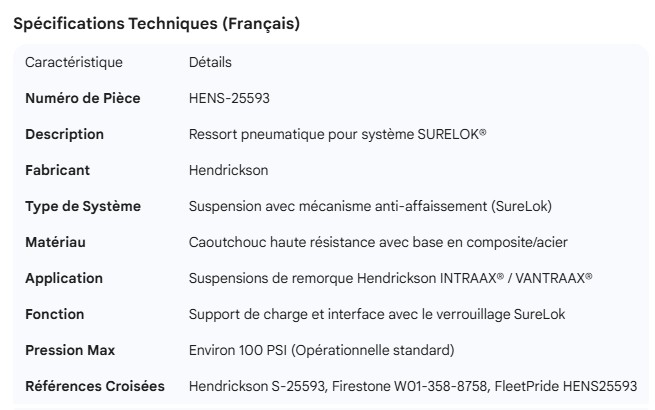Click the 'Spécifications Techniques (Français)' heading
The height and width of the screenshot is (410, 655).
click(156, 24)
